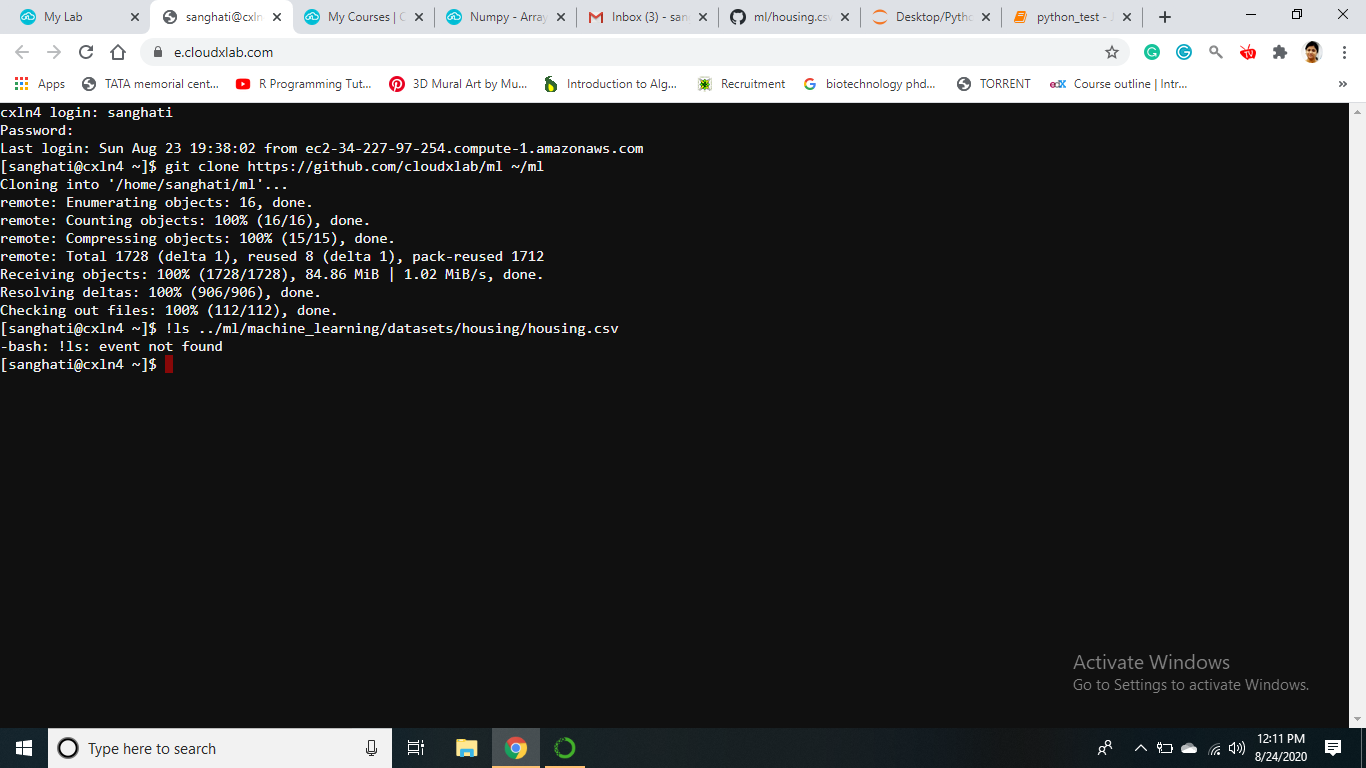Open the Gmail Inbox tab

(650, 17)
